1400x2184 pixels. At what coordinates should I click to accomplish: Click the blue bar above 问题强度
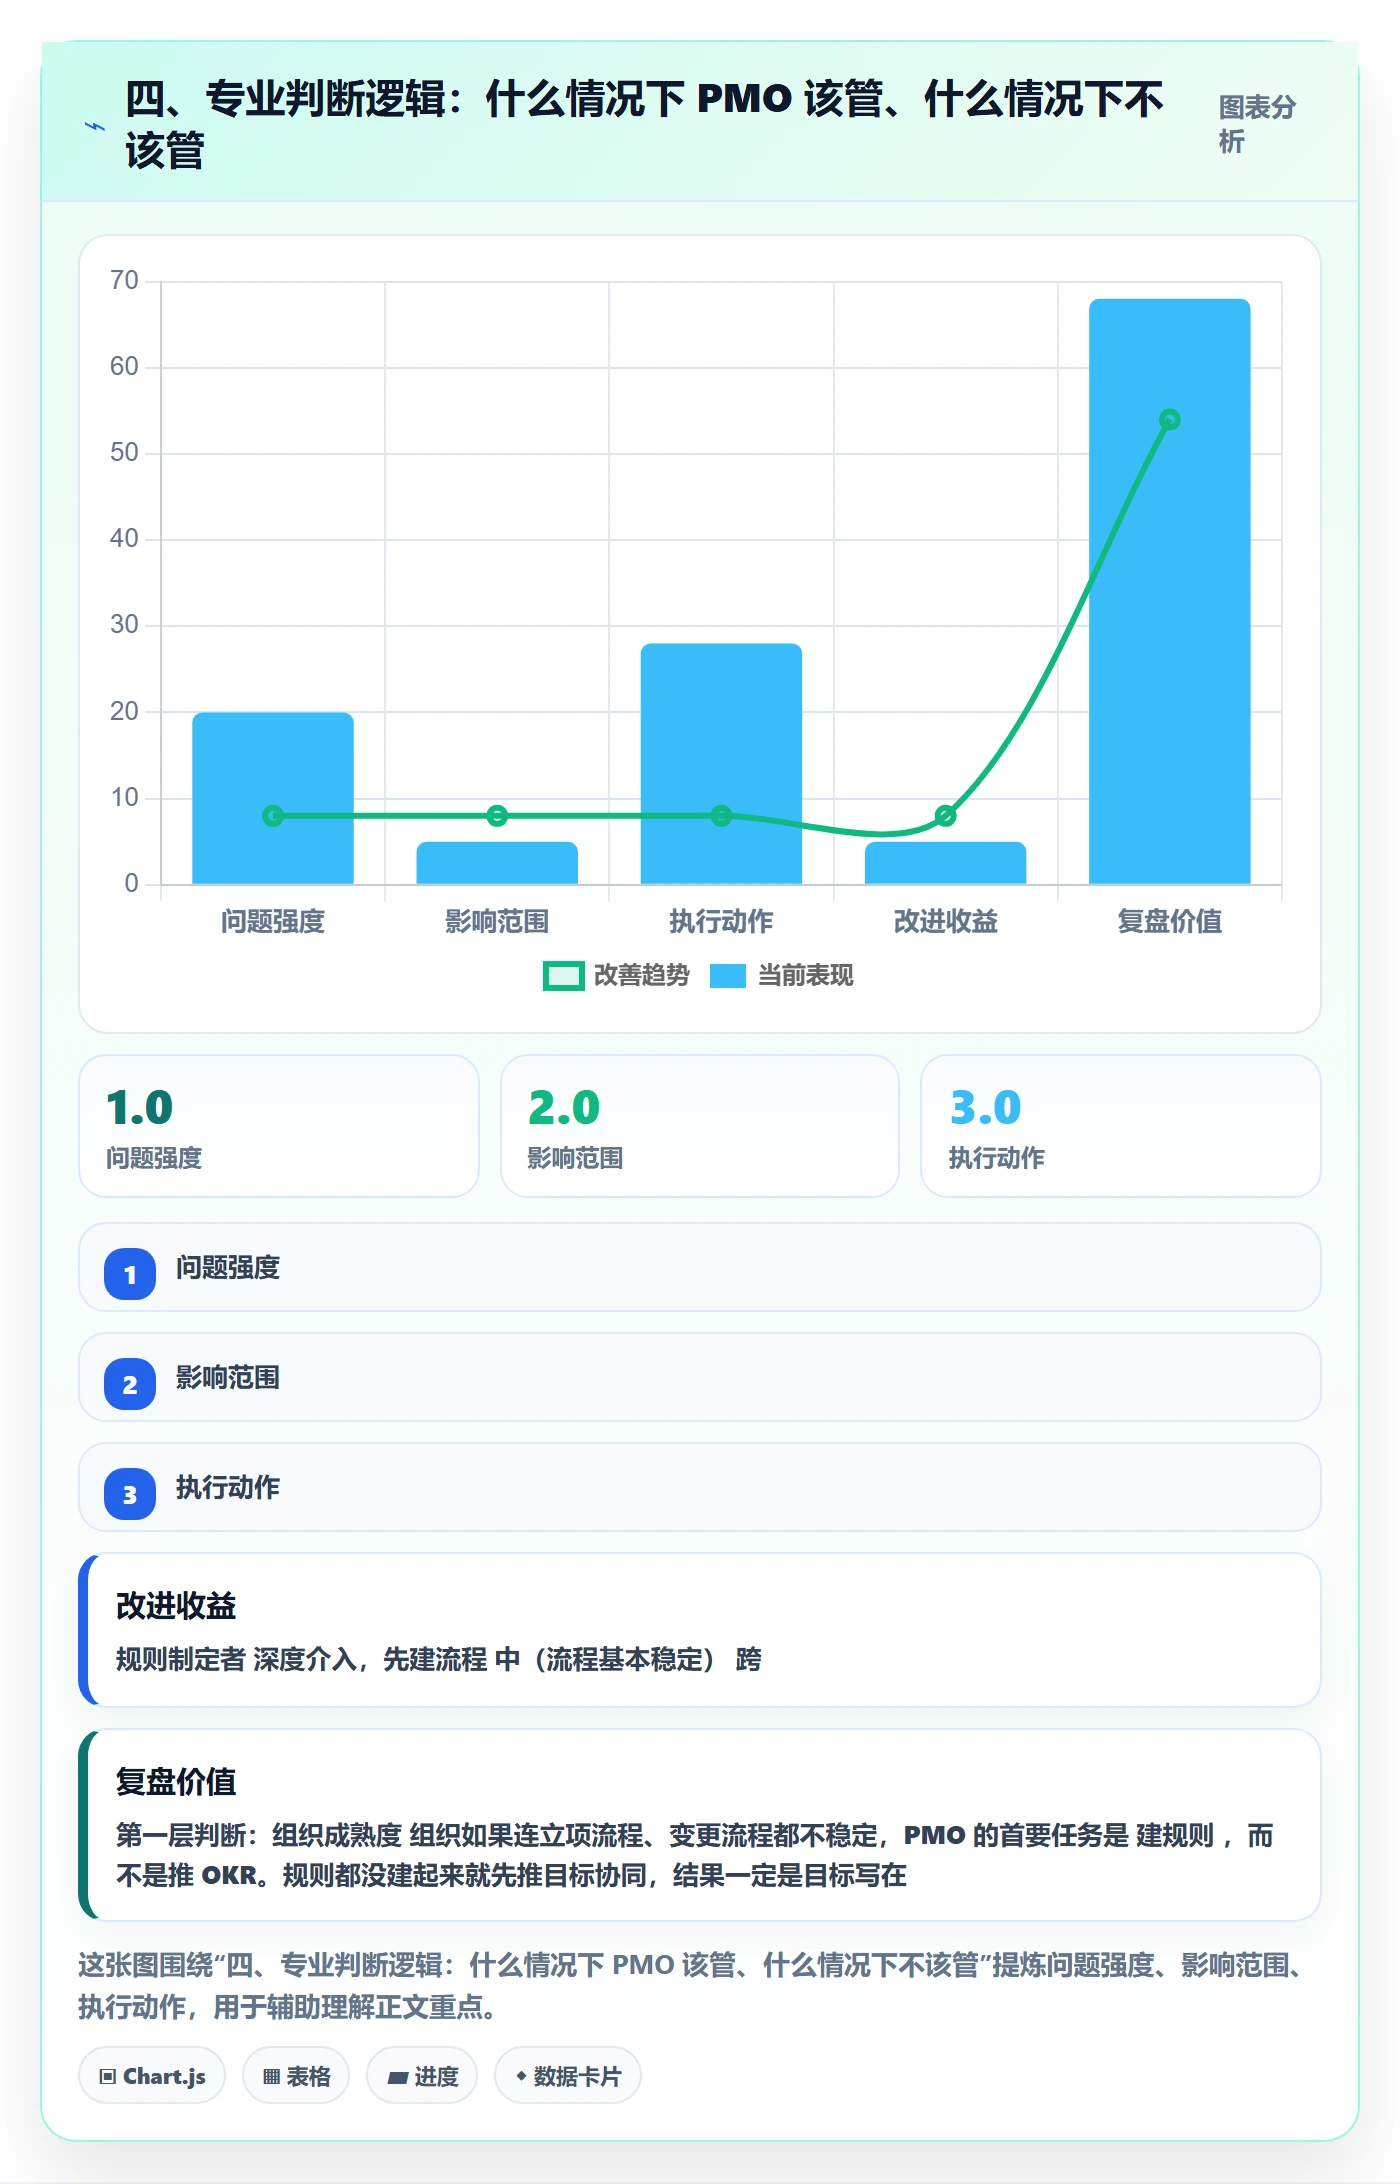tap(273, 798)
